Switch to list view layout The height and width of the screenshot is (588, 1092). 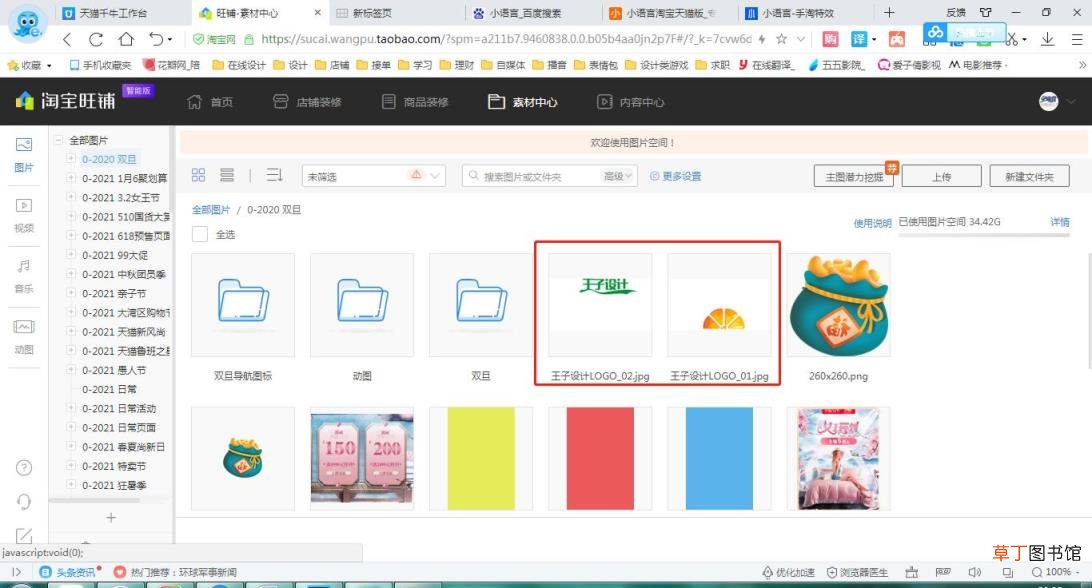point(227,176)
